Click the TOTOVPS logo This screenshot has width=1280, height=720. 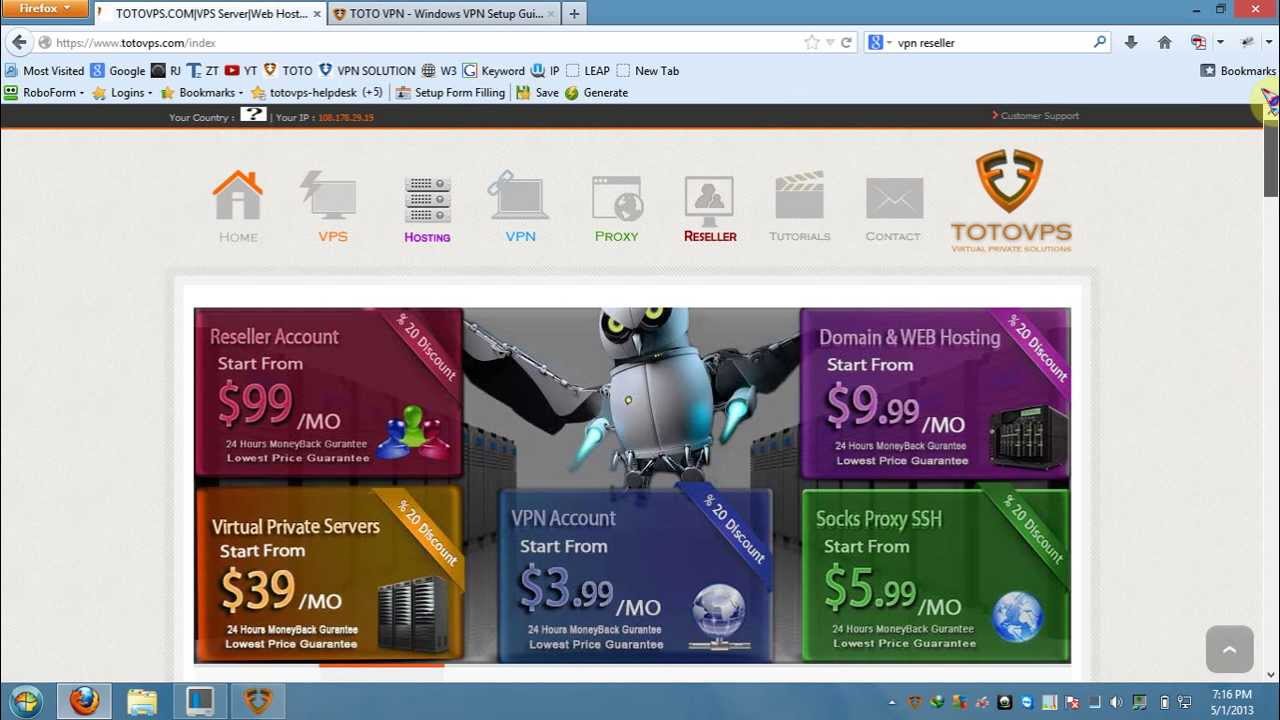(1011, 200)
